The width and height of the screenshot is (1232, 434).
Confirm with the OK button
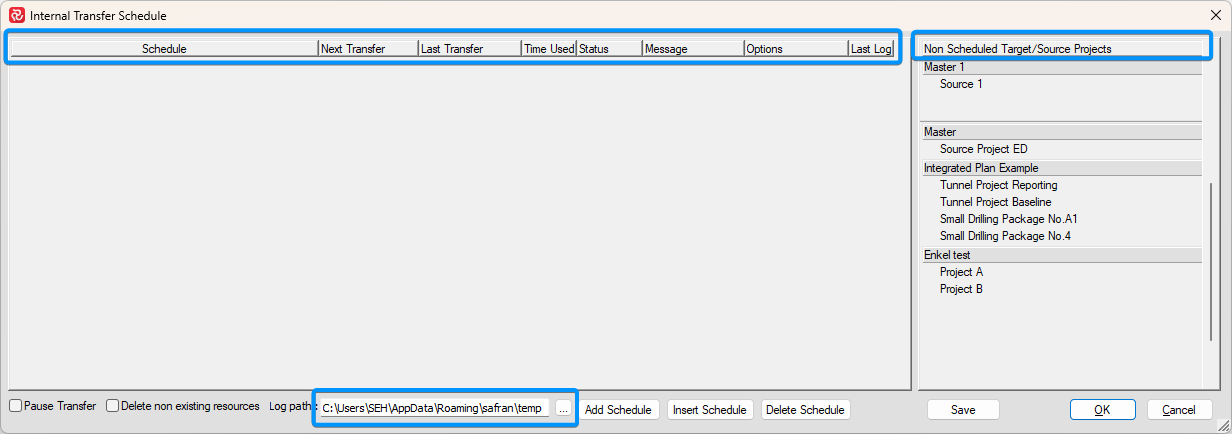(x=1101, y=410)
